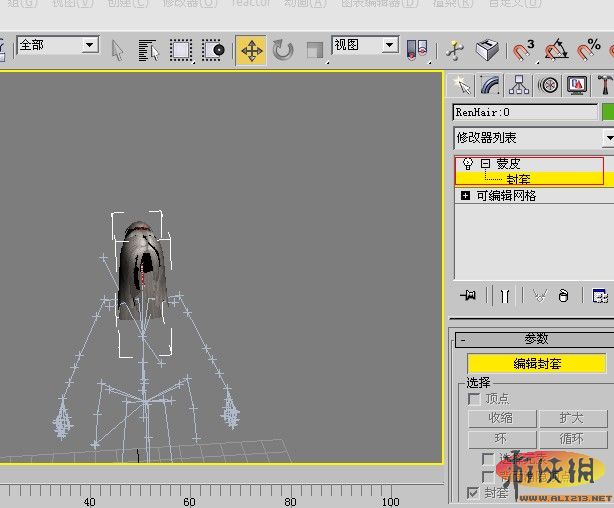Viewport: 614px width, 508px height.
Task: Click the 编辑封套 button
Action: (x=536, y=364)
